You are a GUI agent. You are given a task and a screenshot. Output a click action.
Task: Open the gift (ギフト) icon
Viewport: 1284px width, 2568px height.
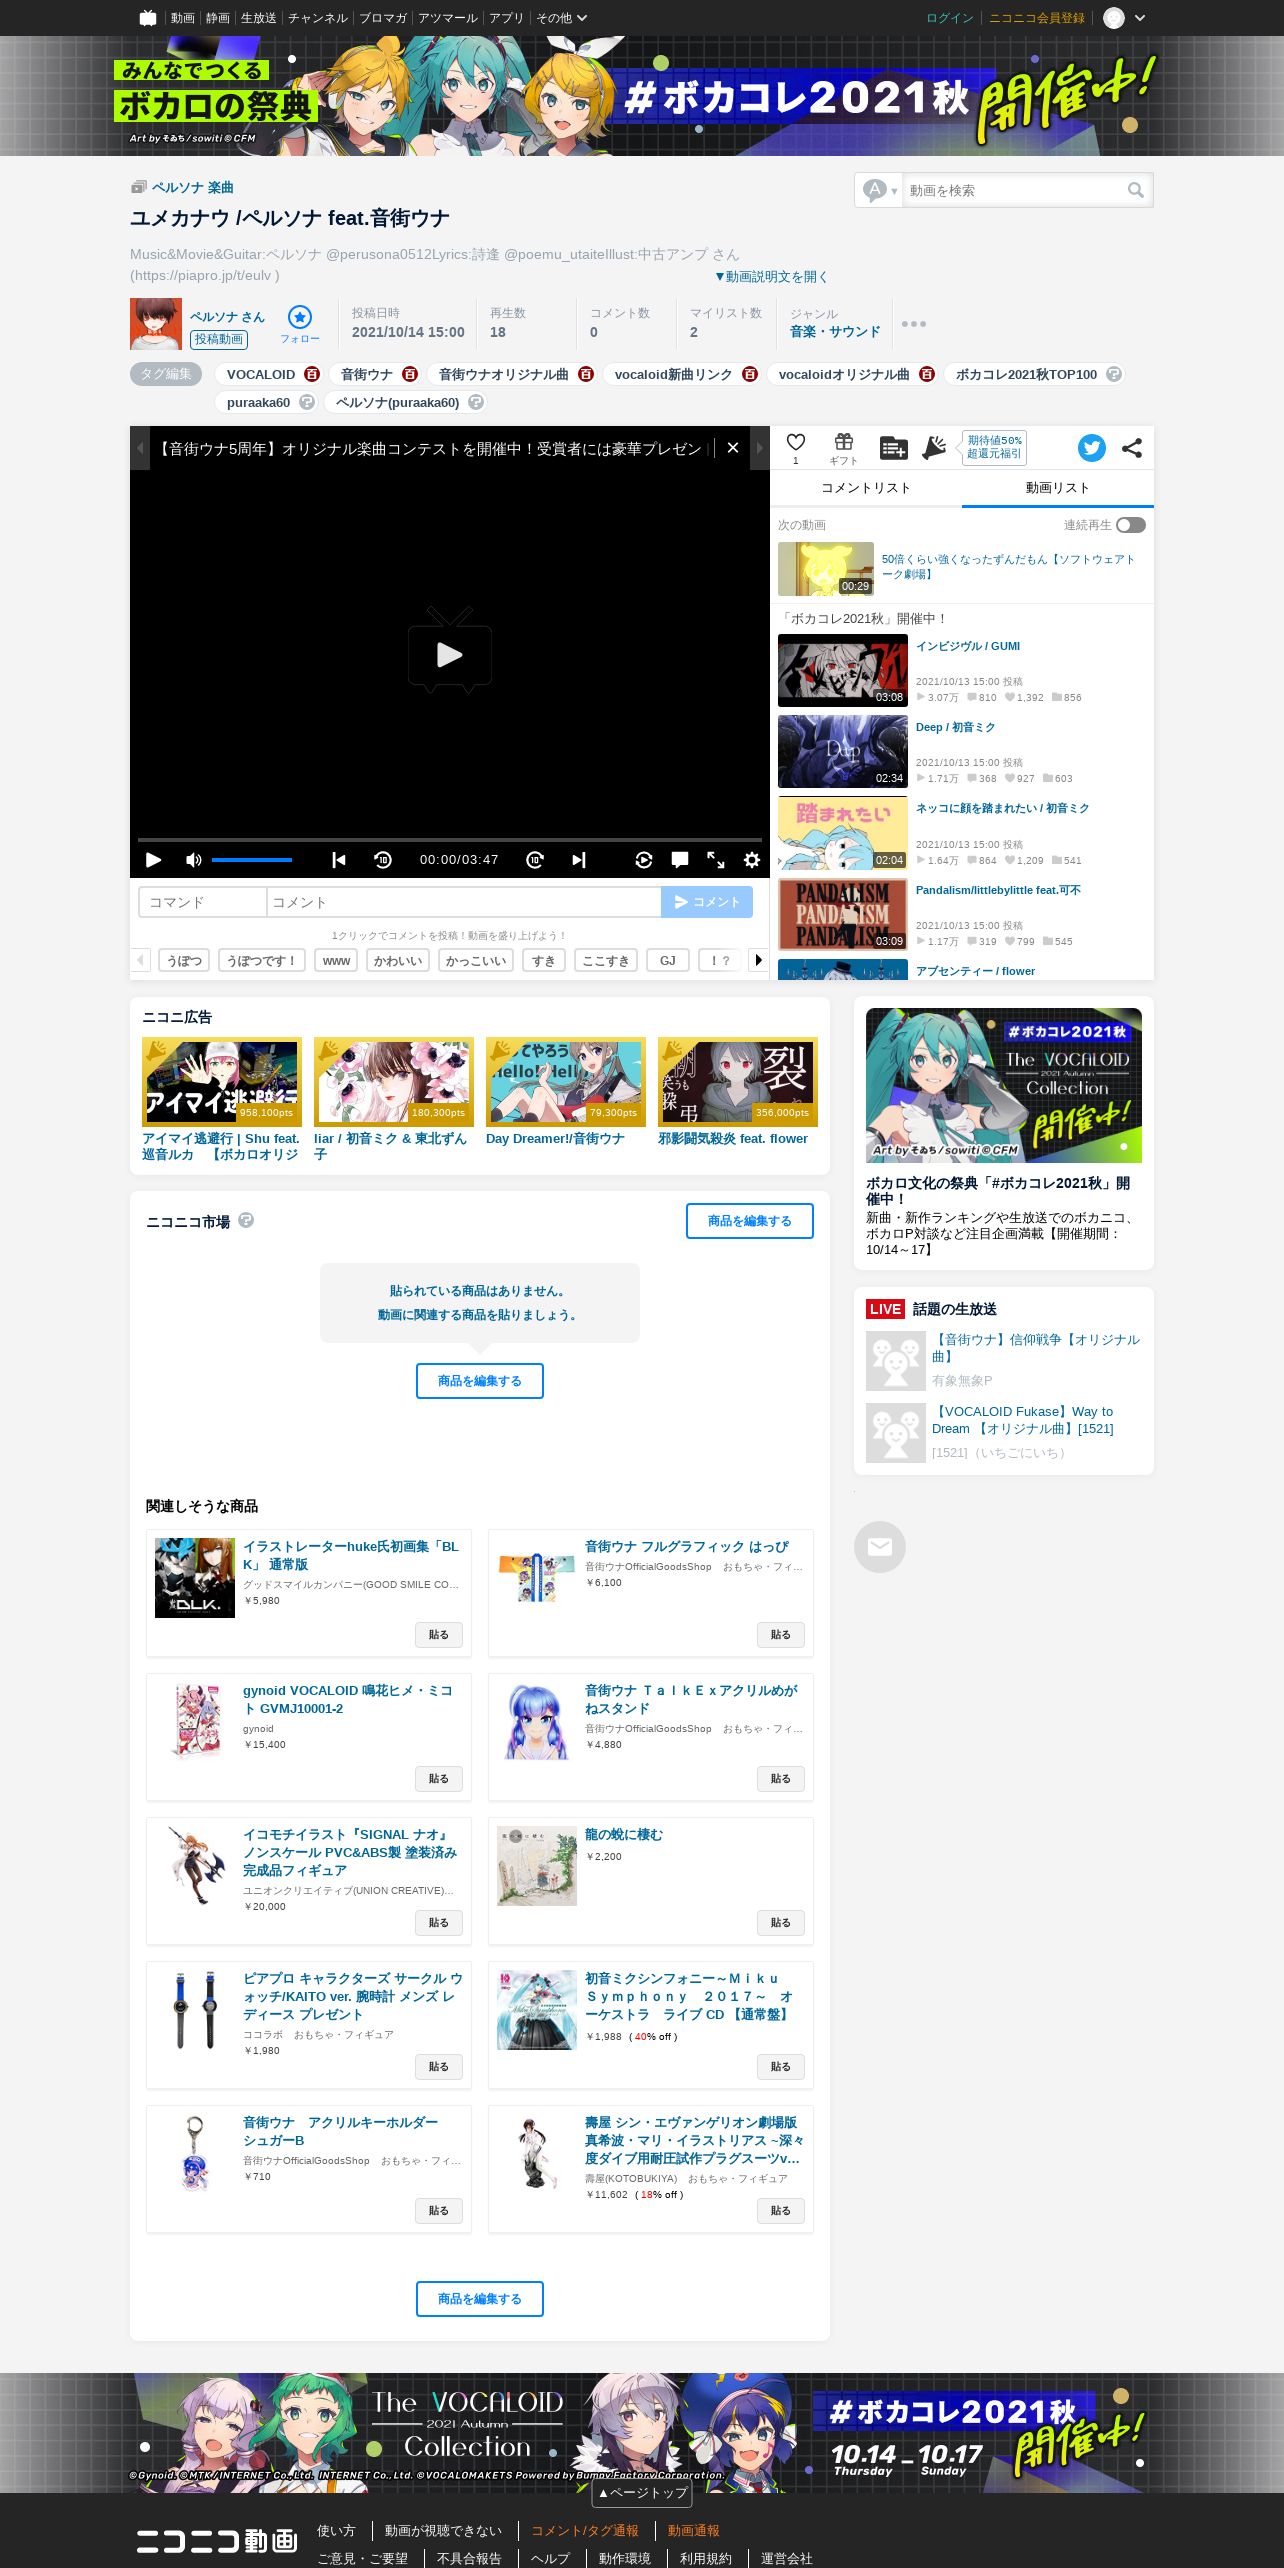pyautogui.click(x=844, y=443)
